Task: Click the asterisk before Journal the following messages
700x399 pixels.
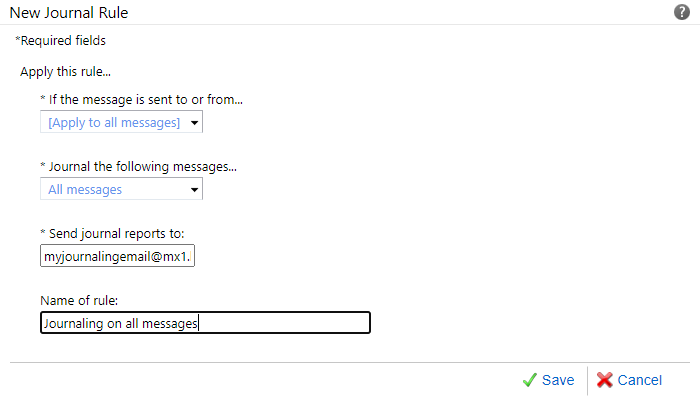Action: (43, 166)
